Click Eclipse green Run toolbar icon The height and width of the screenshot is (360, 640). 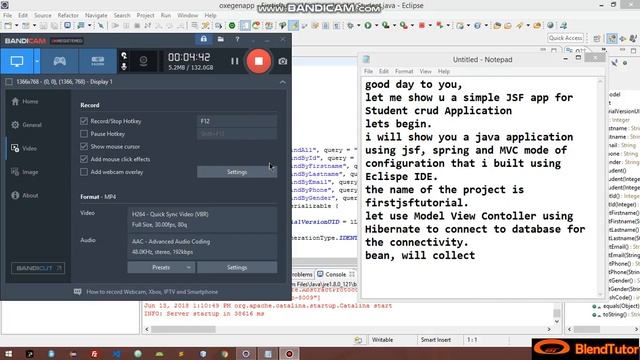tap(368, 25)
